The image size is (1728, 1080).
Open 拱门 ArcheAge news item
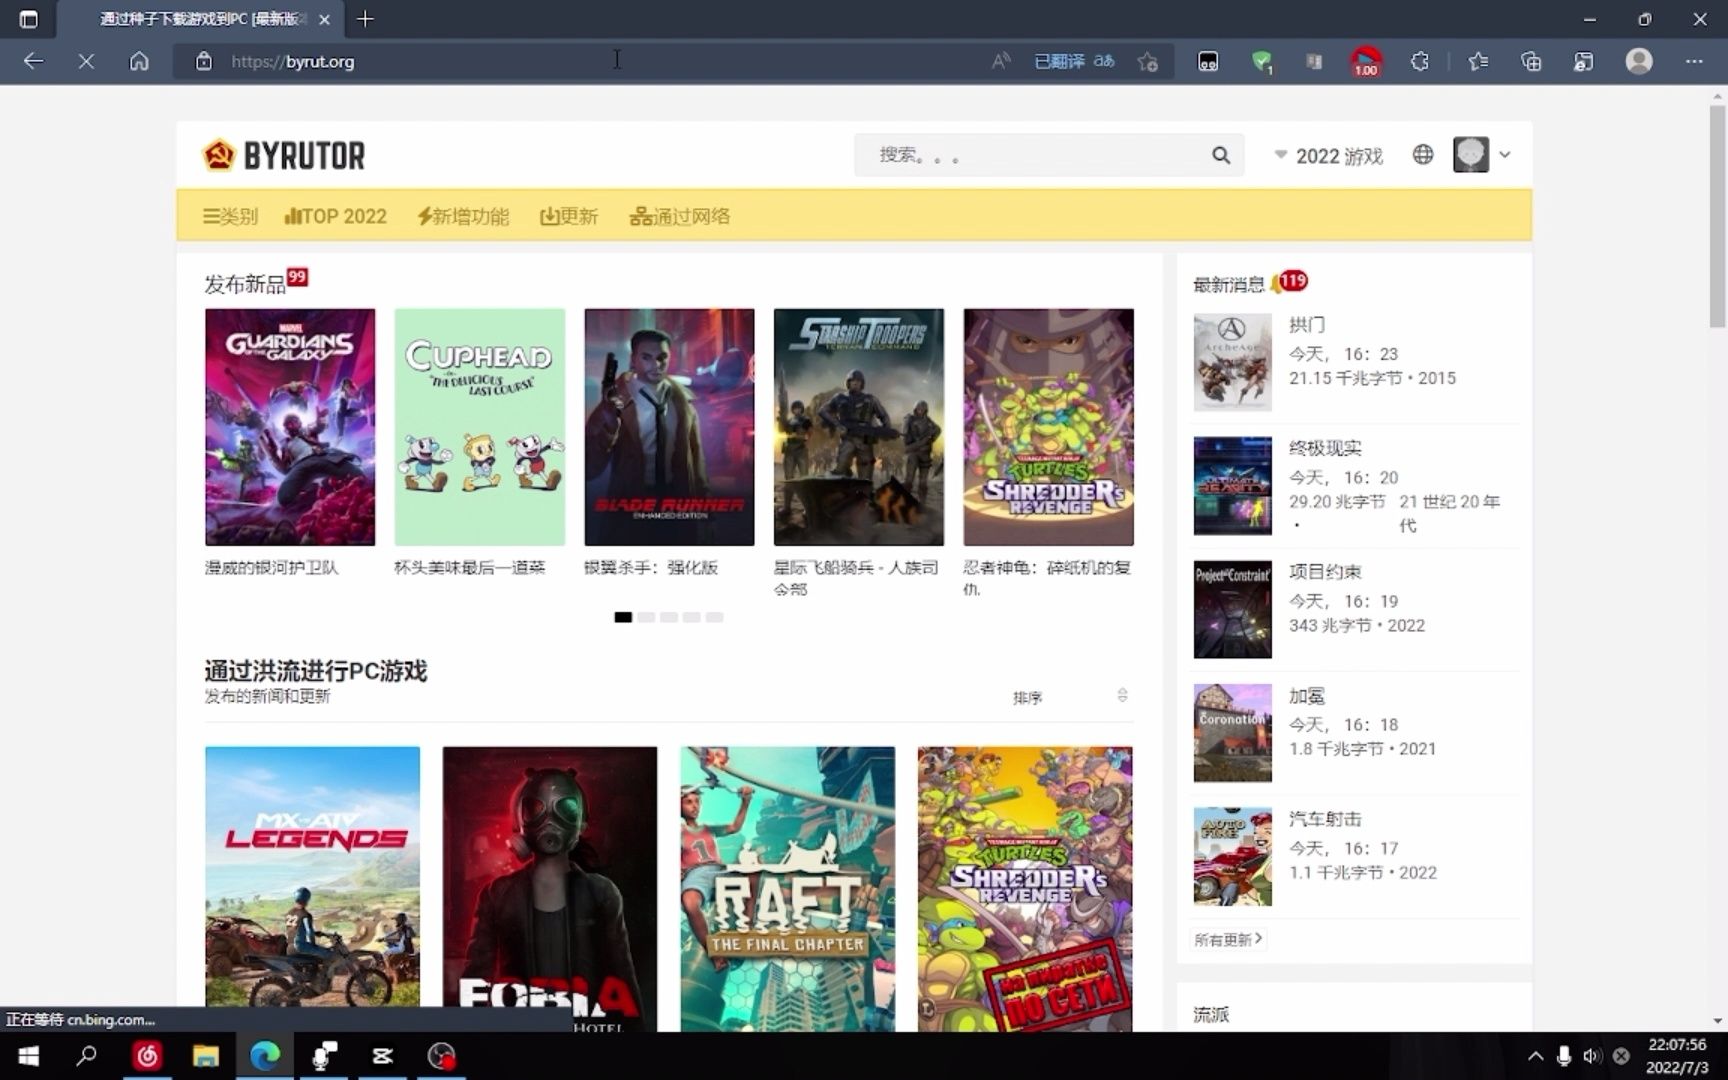1355,362
